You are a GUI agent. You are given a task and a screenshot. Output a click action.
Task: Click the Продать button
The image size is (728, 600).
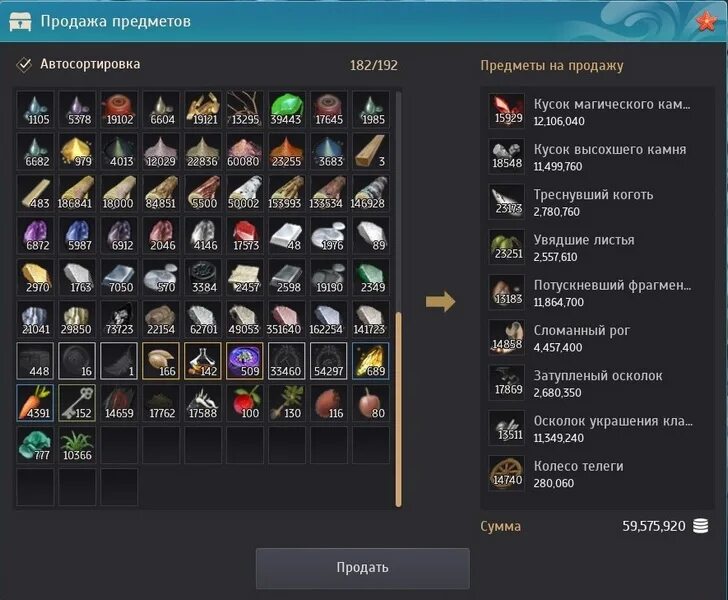363,567
